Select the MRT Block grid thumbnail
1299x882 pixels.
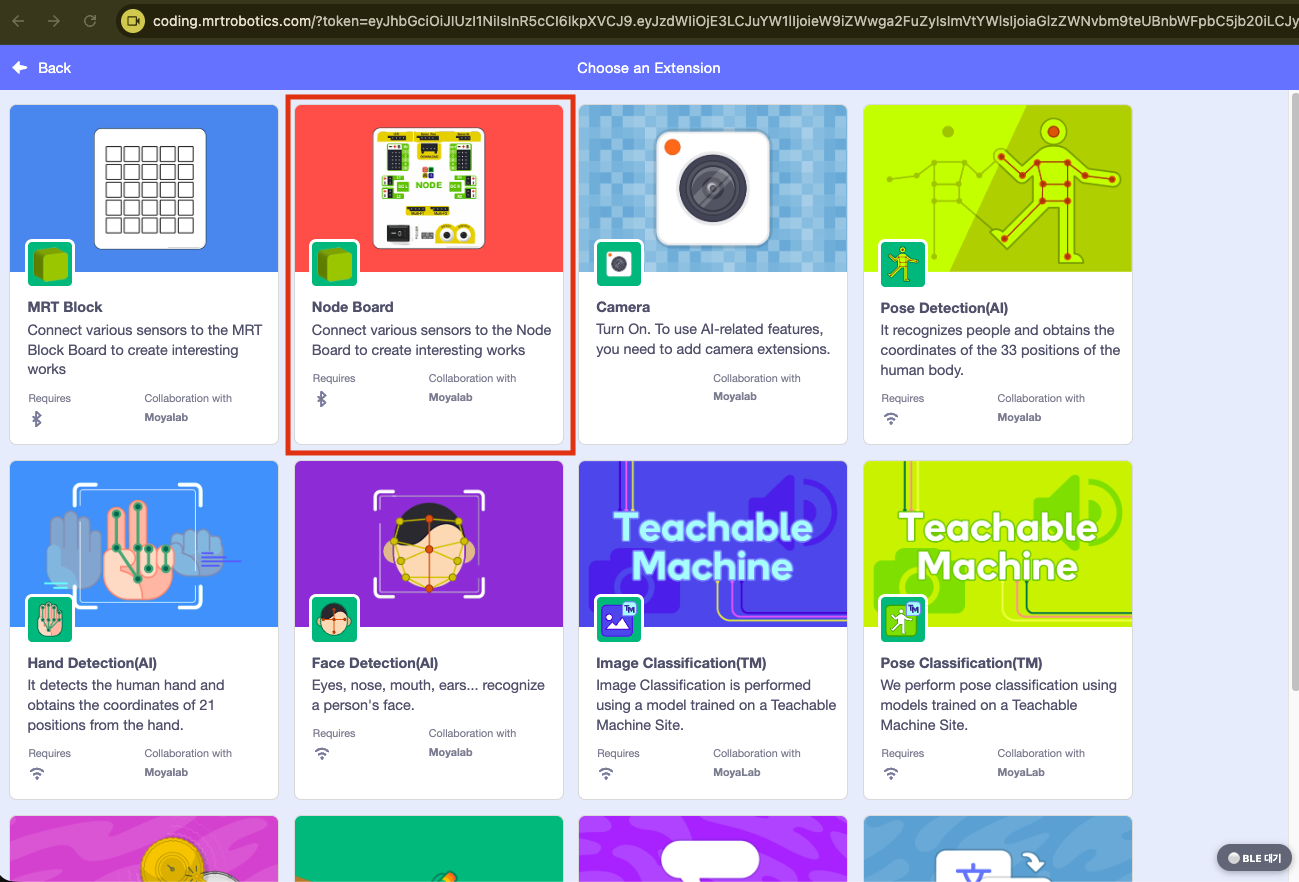(x=150, y=188)
